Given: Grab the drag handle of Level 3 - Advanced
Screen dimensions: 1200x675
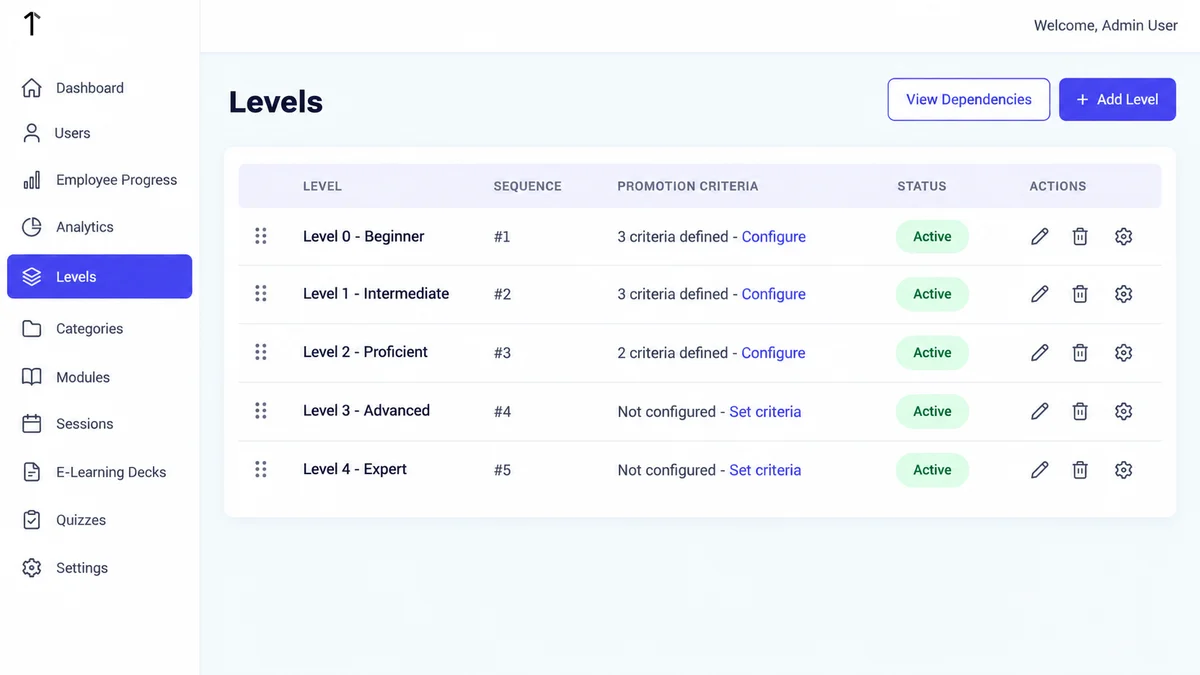Looking at the screenshot, I should pos(260,411).
